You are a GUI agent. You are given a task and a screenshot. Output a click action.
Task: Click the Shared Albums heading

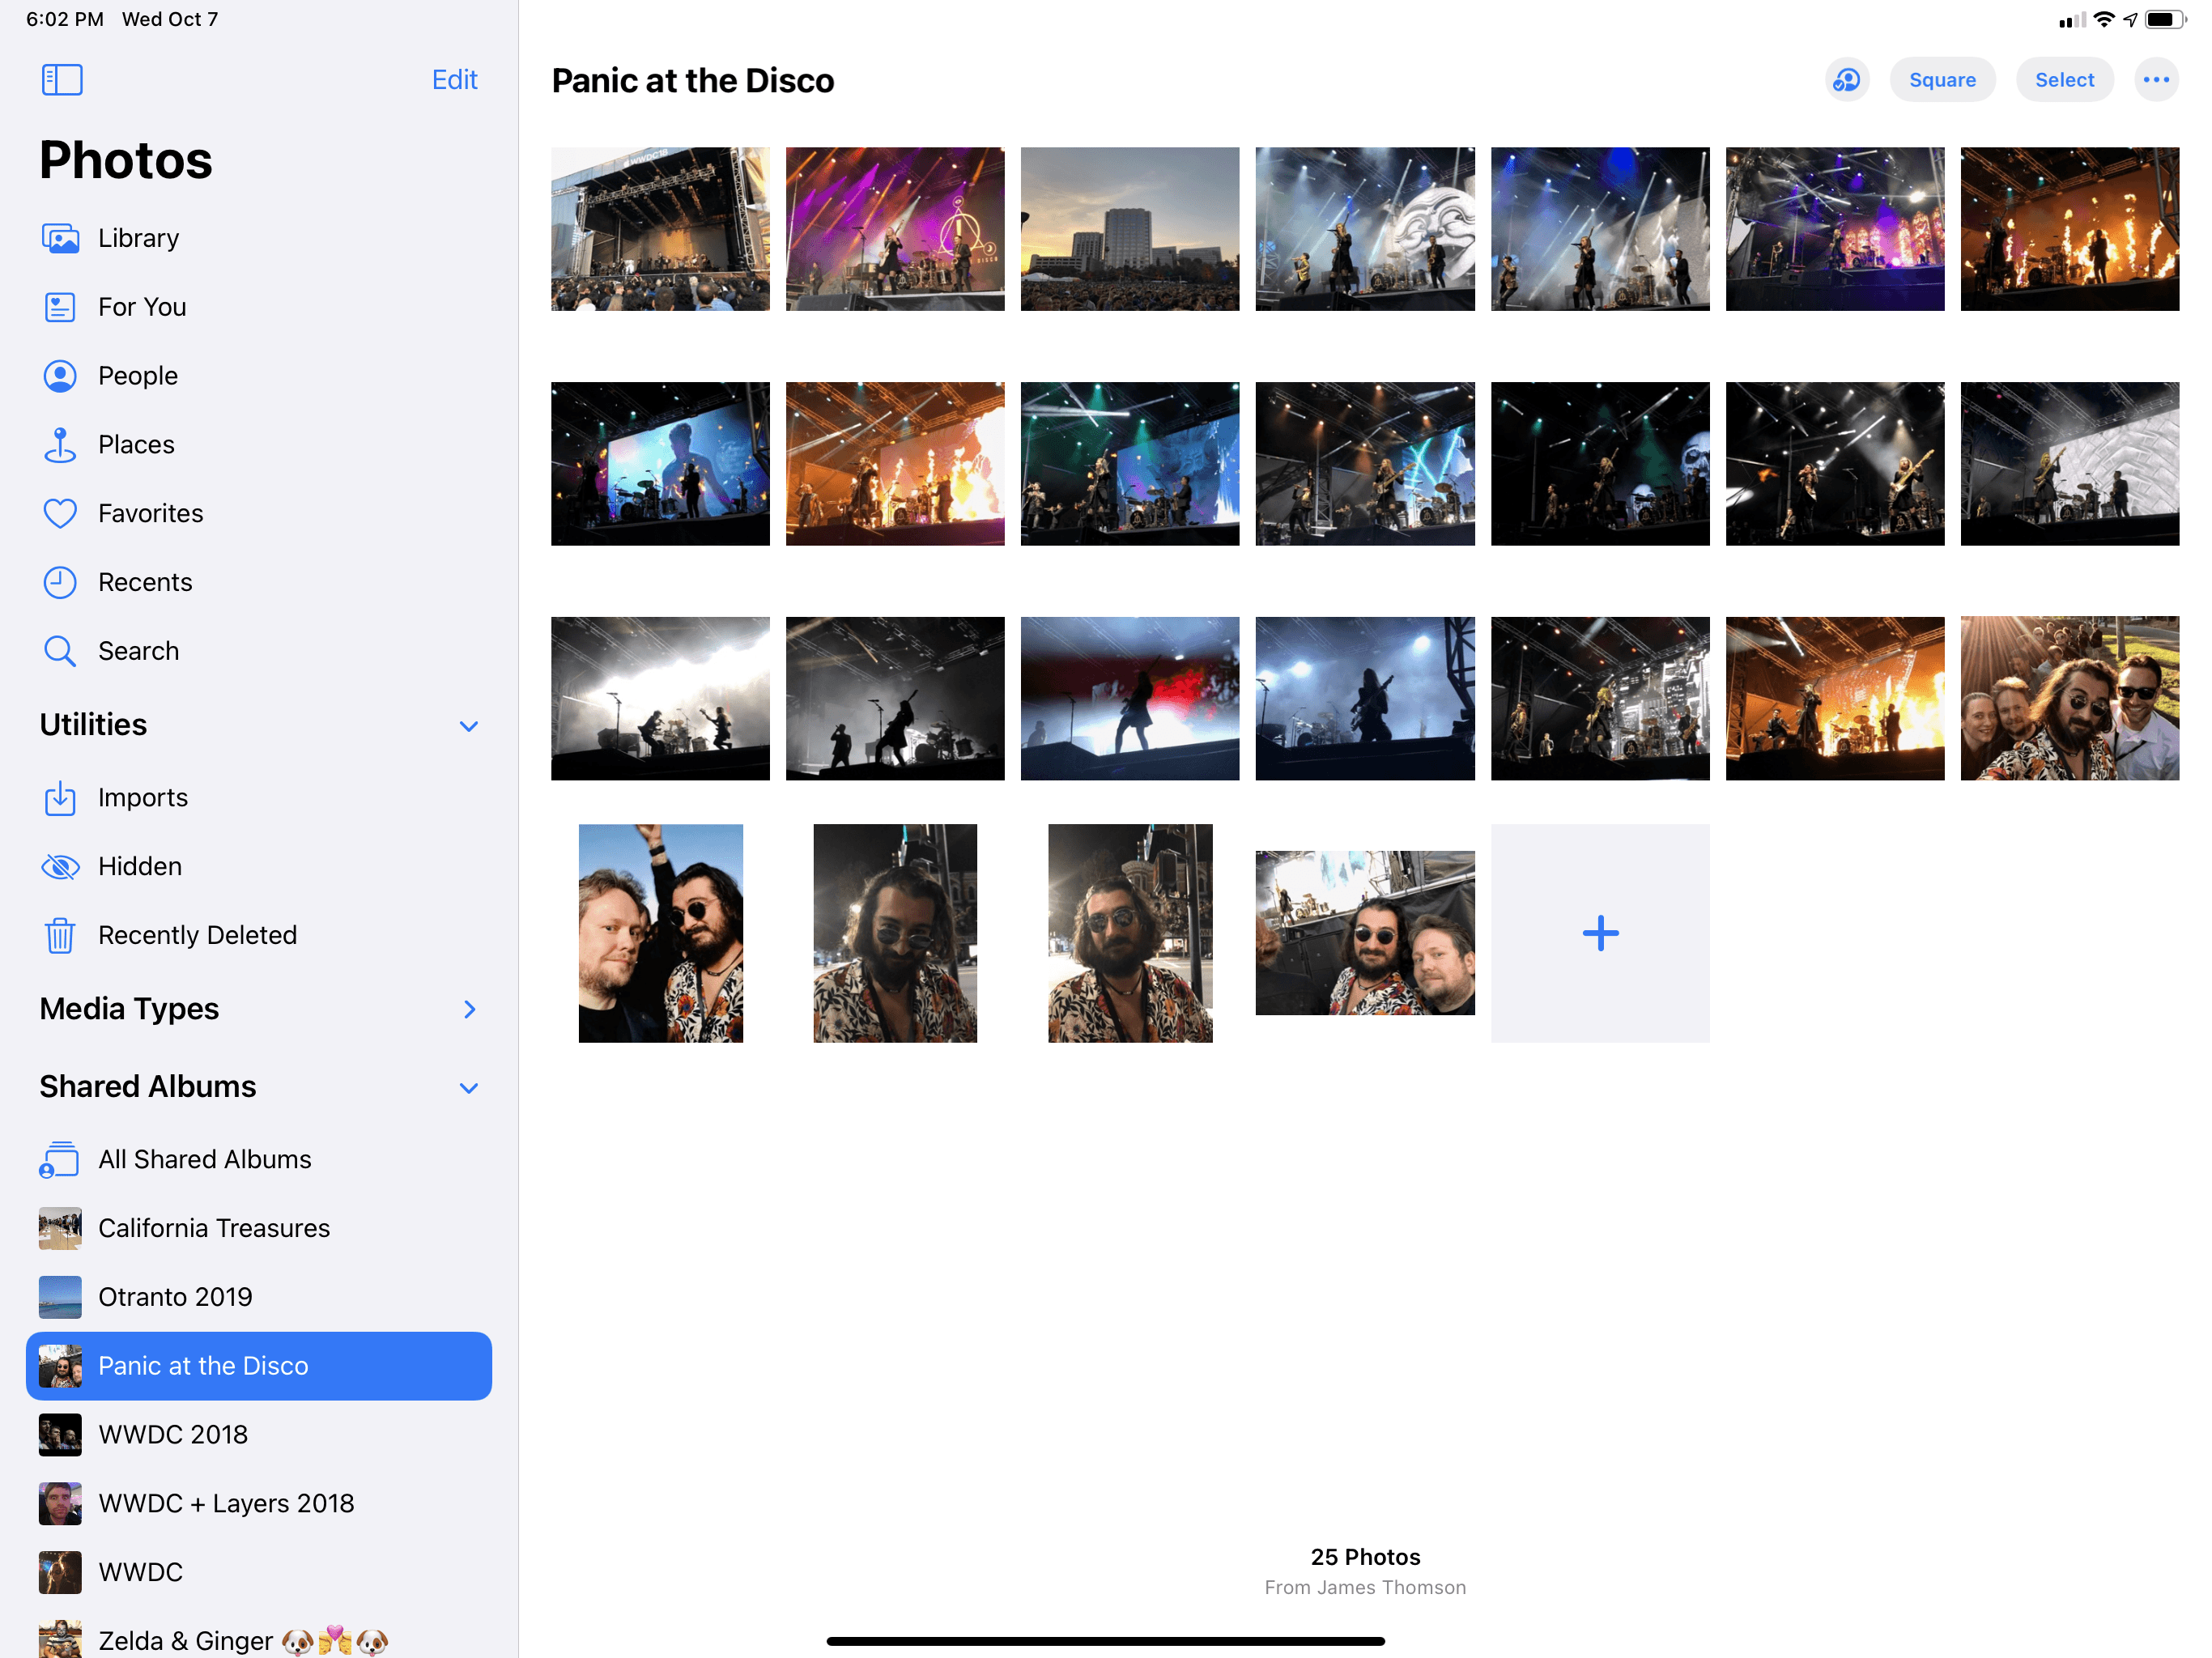pos(148,1087)
